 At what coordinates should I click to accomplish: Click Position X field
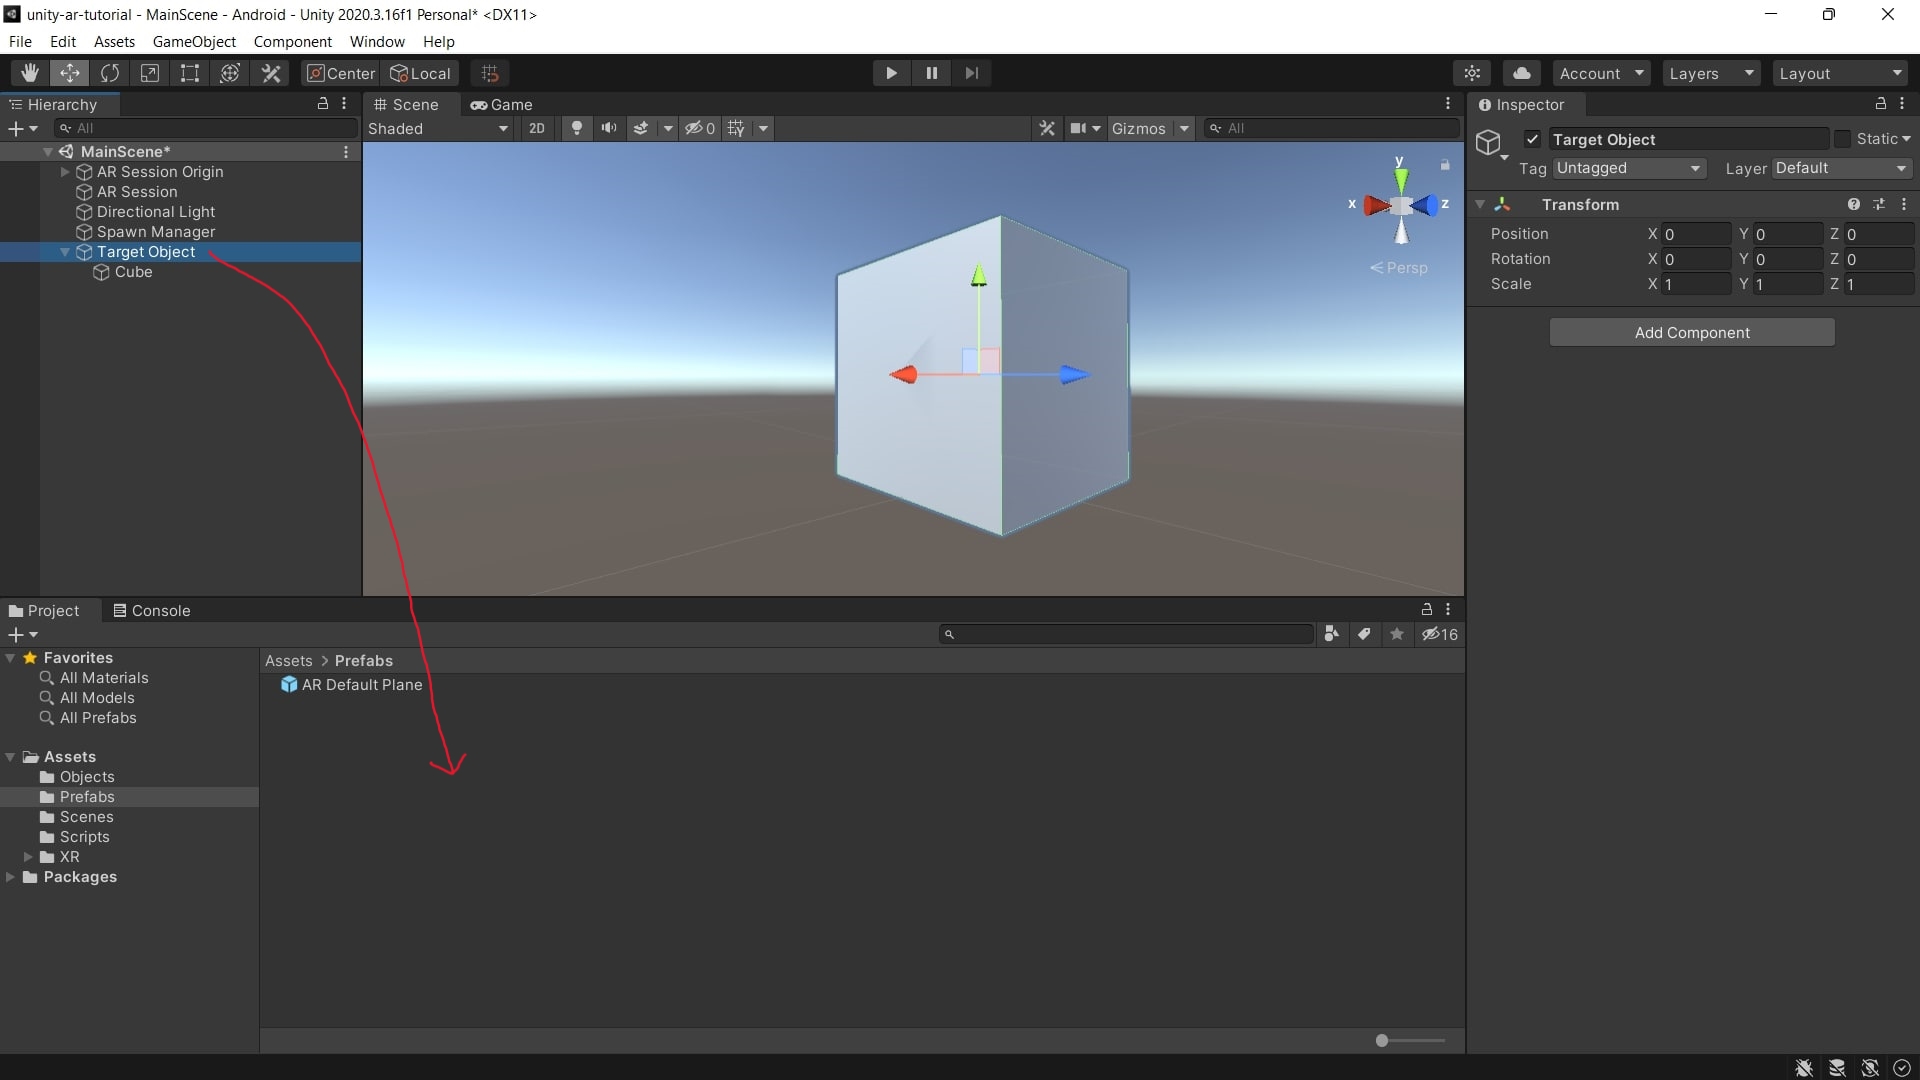(x=1696, y=234)
